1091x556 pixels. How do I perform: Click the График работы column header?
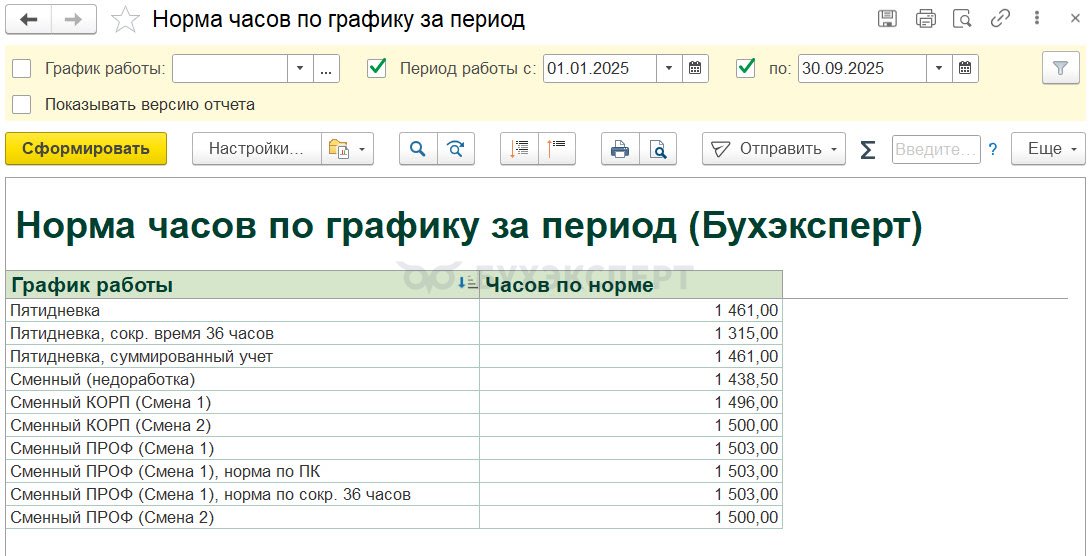click(x=243, y=285)
